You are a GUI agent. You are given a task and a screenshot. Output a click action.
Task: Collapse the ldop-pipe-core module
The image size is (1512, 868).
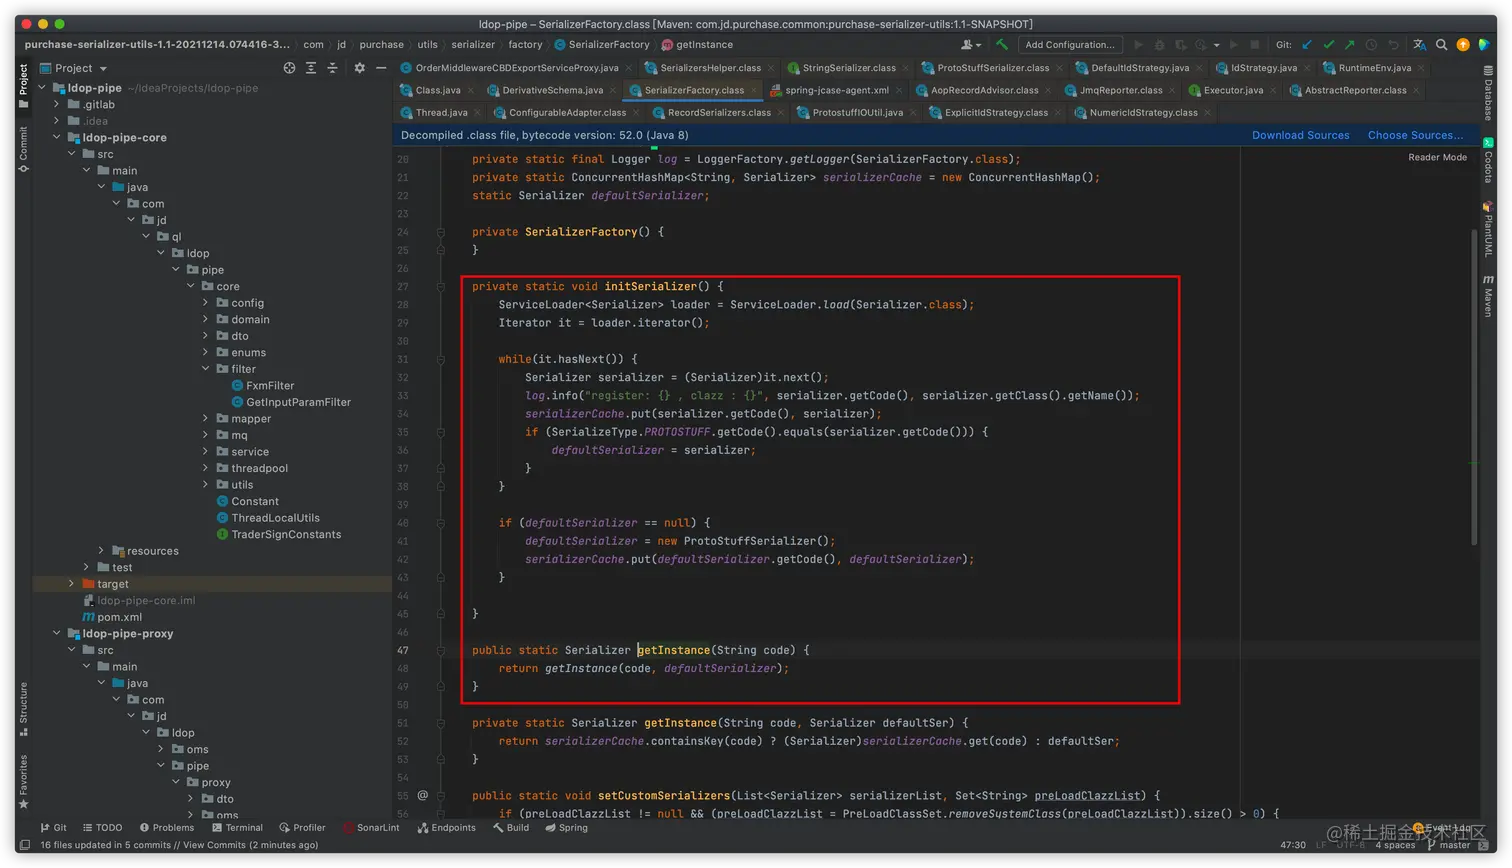click(x=57, y=137)
